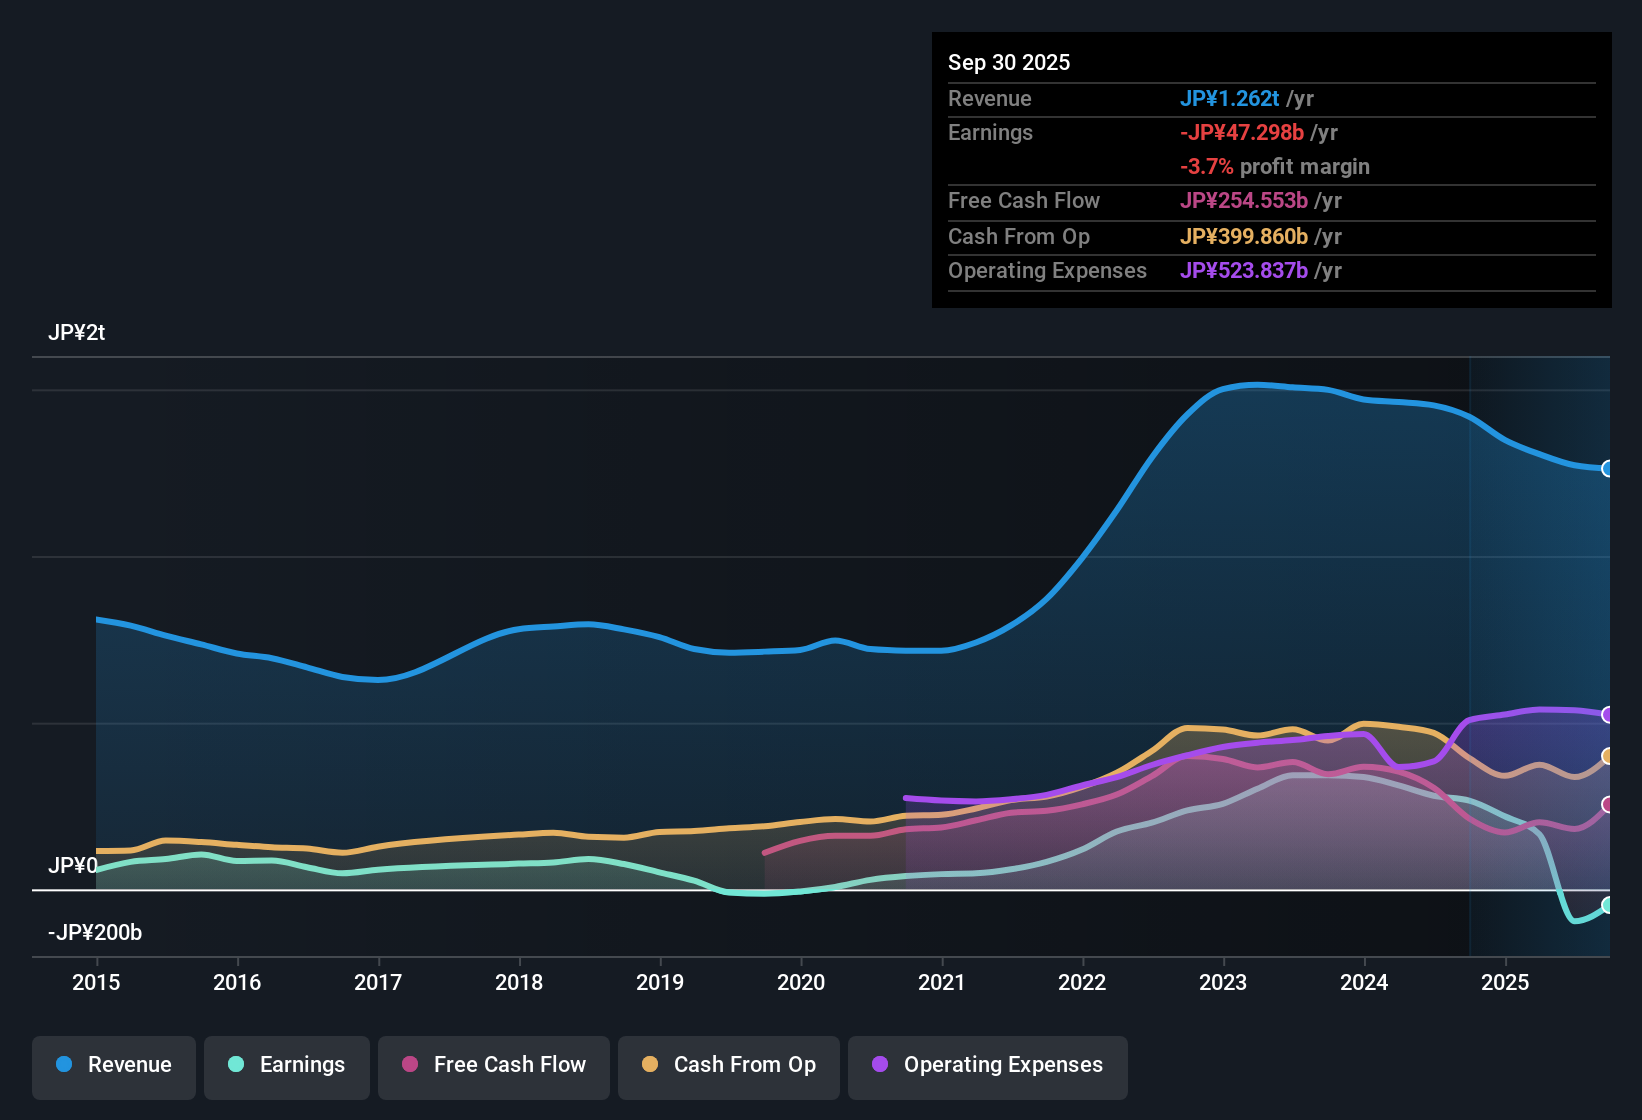Click the teal Earnings legend dot

pos(236,1065)
